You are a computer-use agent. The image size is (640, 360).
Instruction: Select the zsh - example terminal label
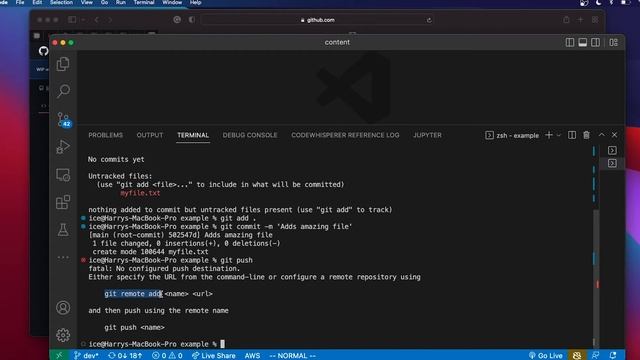512,135
